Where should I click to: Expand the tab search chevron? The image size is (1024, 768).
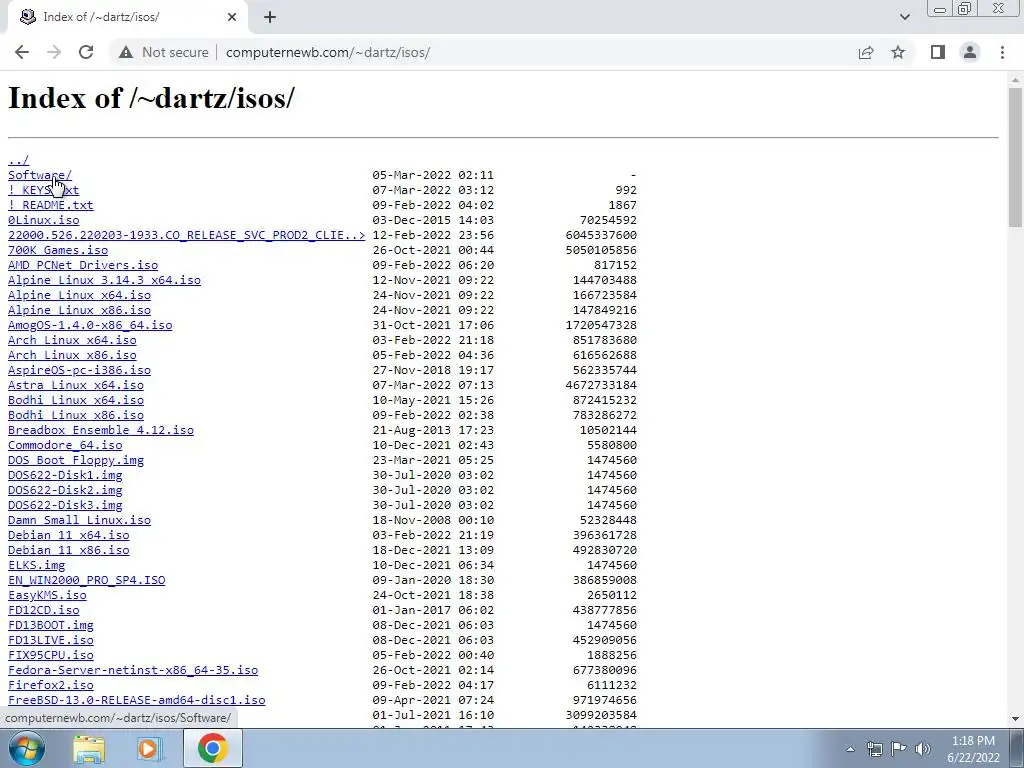(x=904, y=17)
